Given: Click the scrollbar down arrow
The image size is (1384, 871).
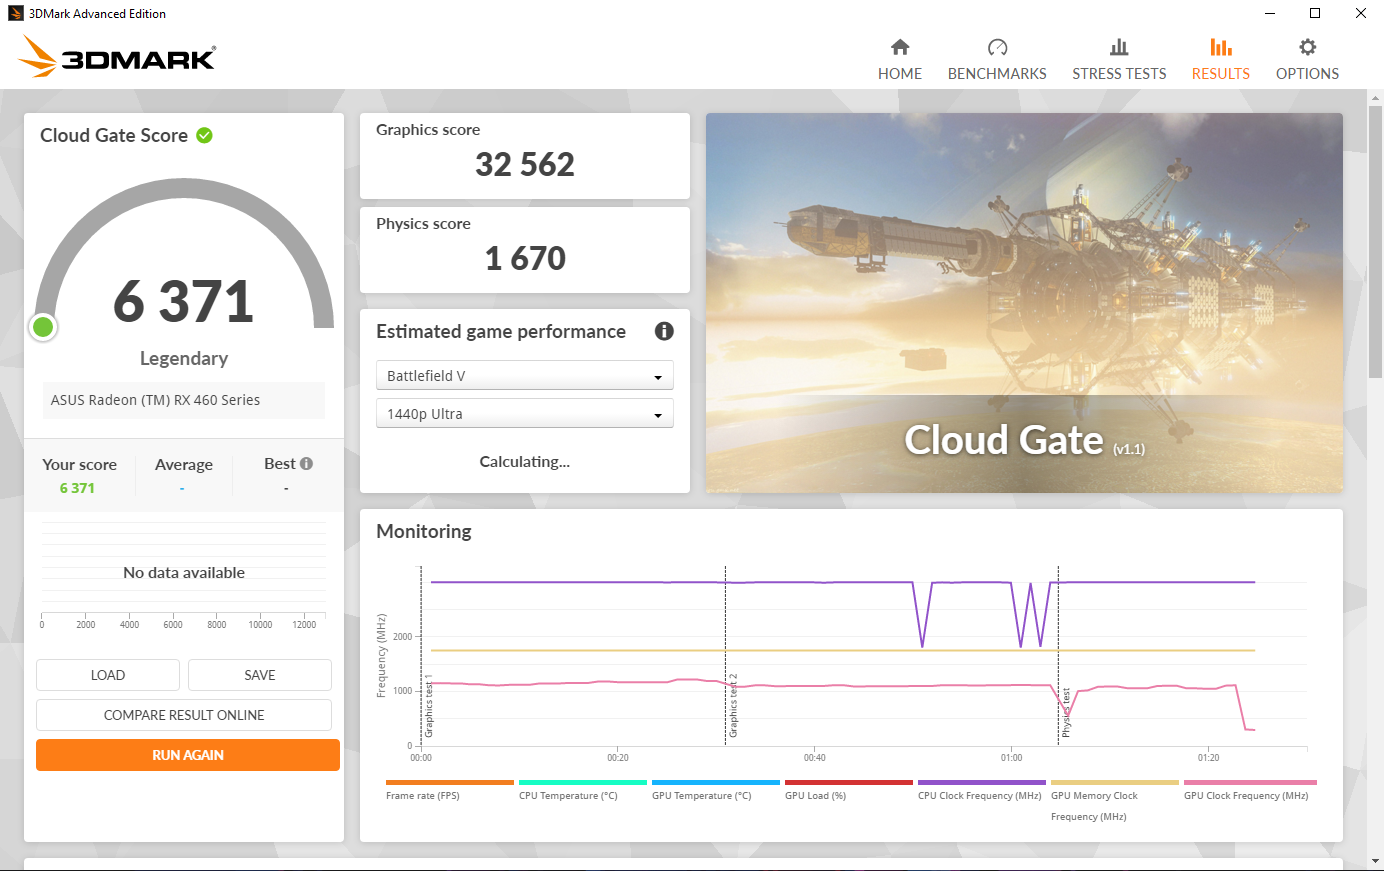Looking at the screenshot, I should [x=1375, y=861].
